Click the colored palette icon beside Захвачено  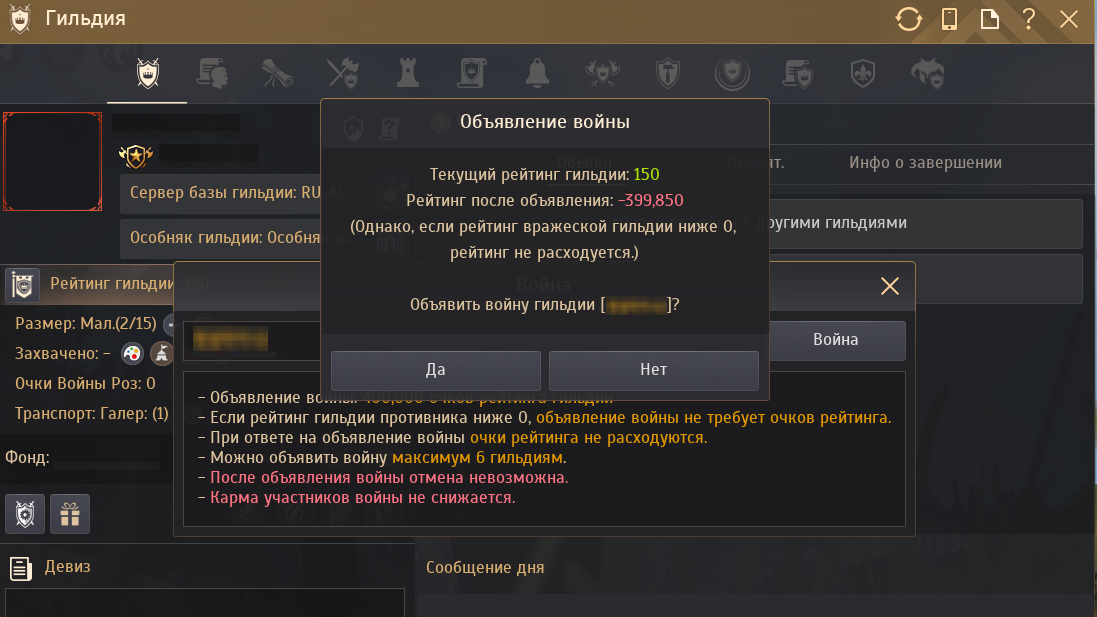click(132, 353)
